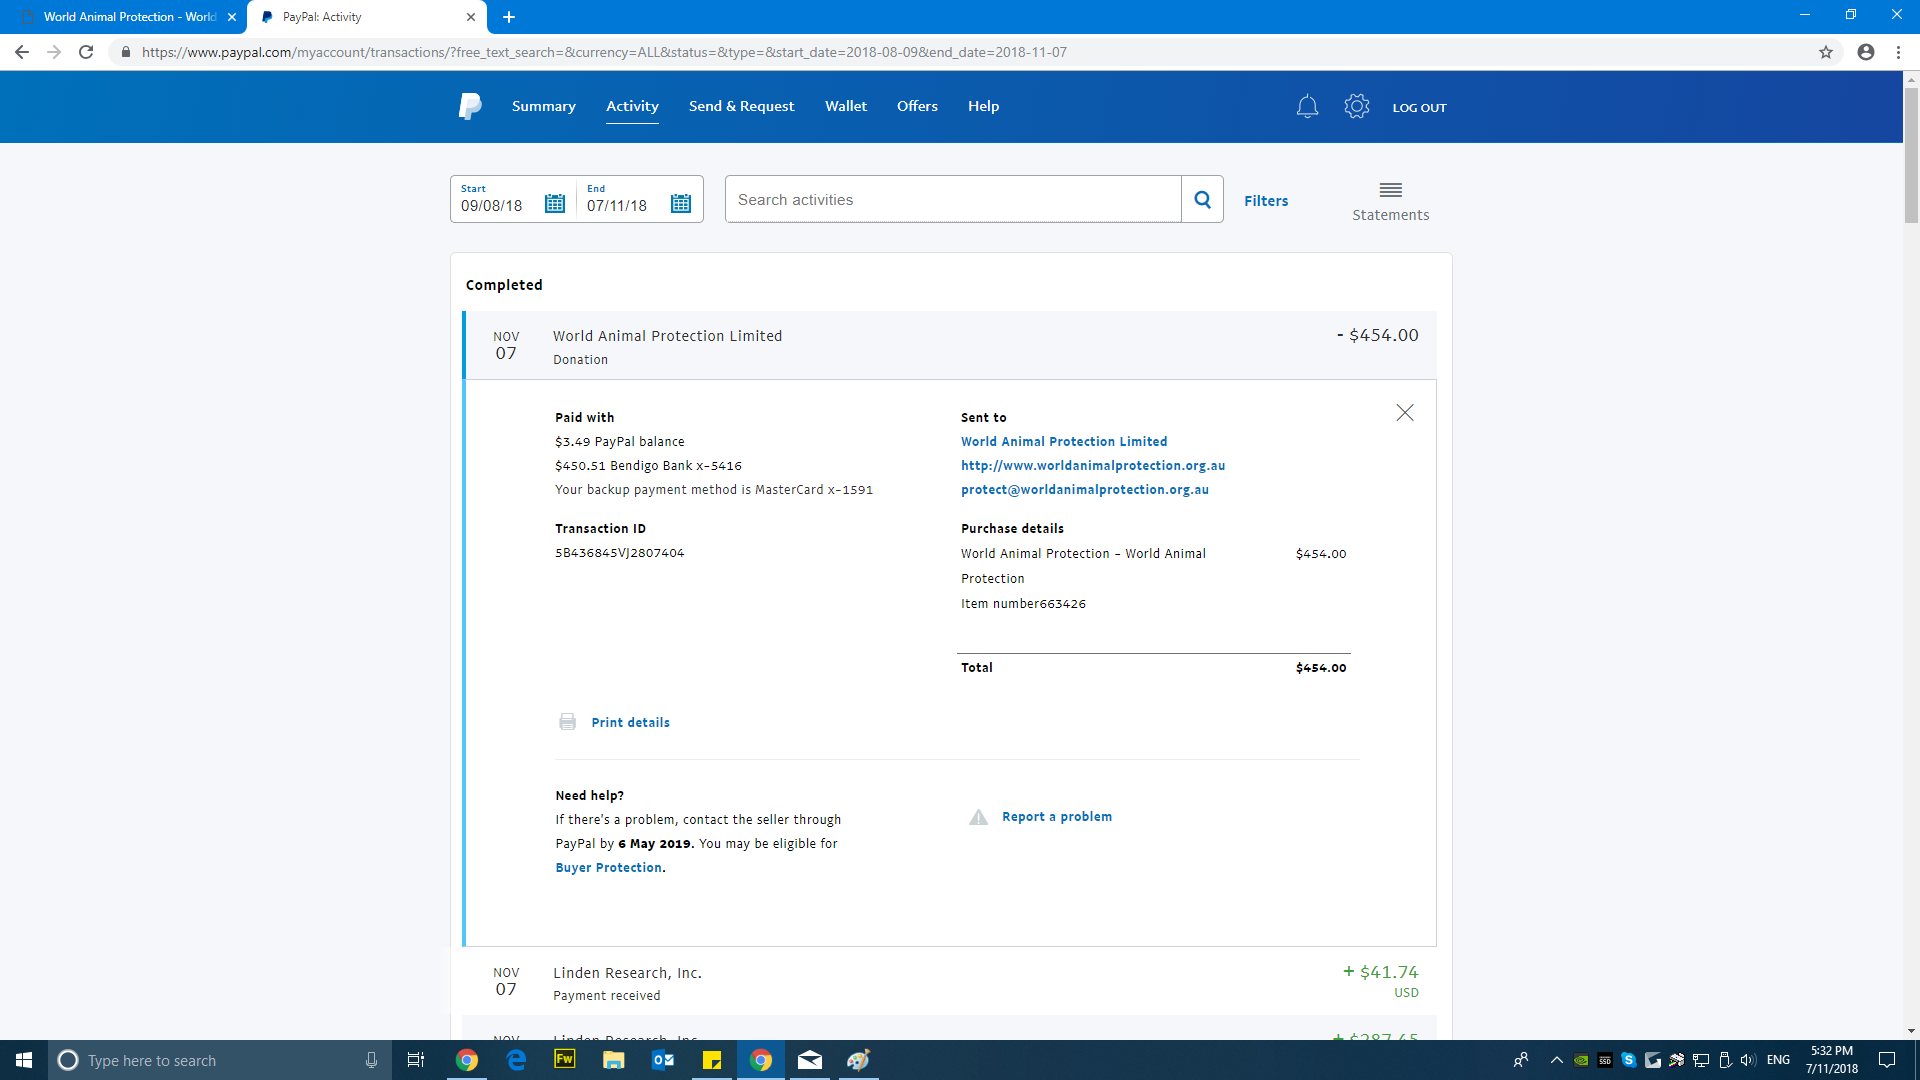The image size is (1920, 1080).
Task: Open the Windows action center
Action: 1887,1060
